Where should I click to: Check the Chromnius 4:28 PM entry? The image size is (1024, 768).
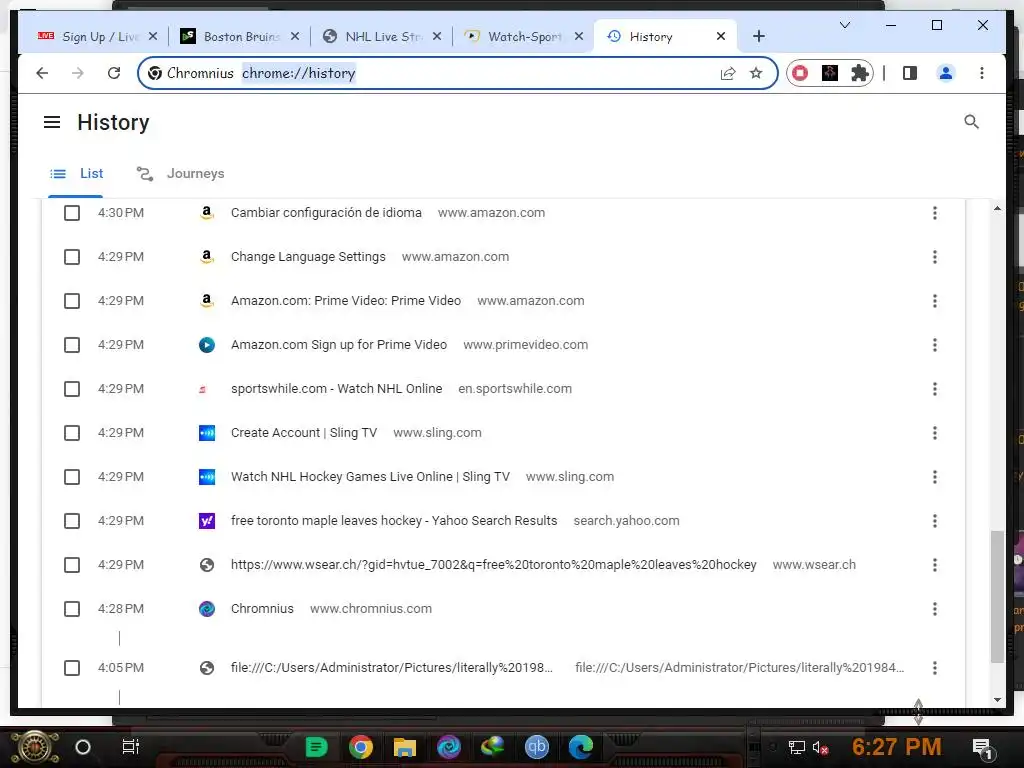(x=72, y=609)
